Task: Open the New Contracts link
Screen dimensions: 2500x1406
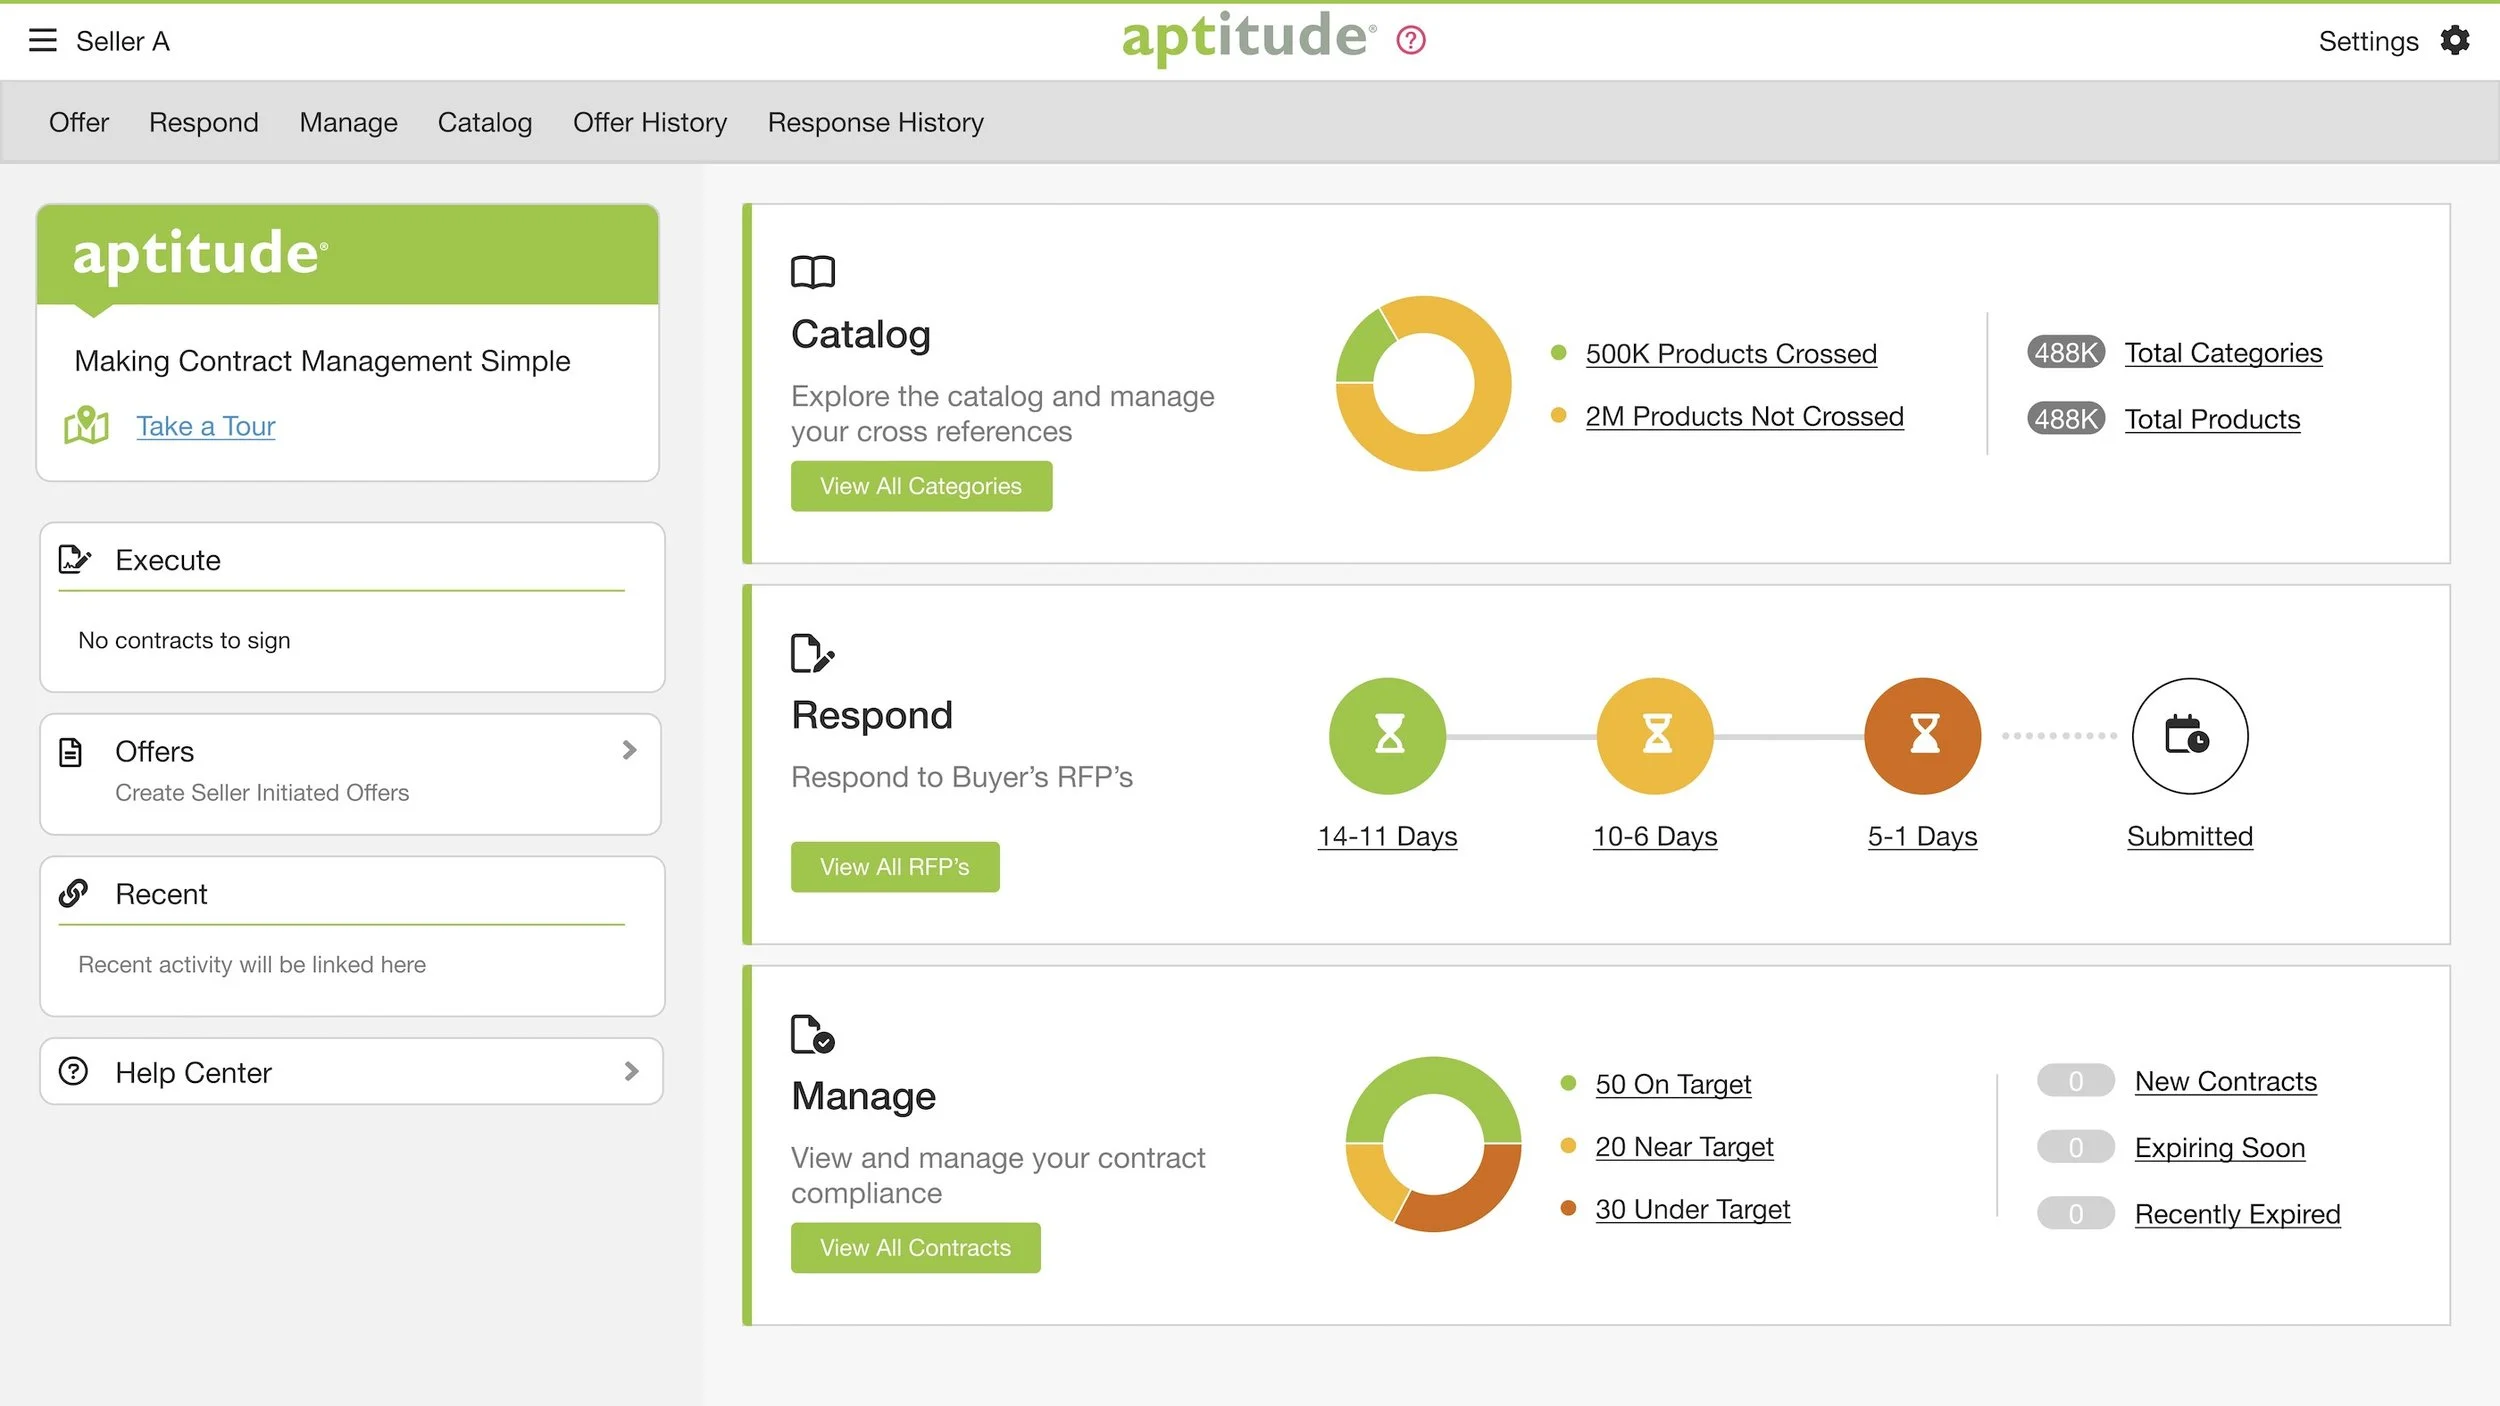Action: pos(2225,1081)
